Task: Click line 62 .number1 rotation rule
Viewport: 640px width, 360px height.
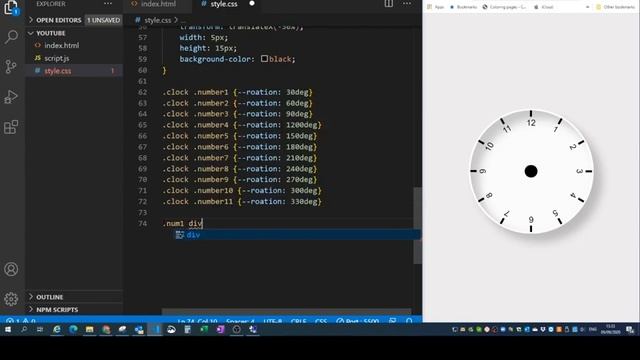Action: pyautogui.click(x=237, y=92)
